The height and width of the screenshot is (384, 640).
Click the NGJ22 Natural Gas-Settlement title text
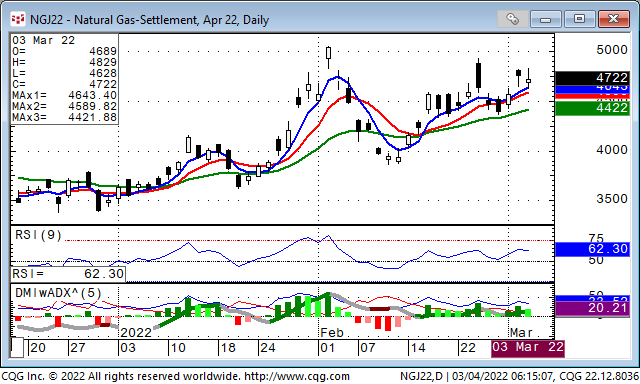(149, 20)
